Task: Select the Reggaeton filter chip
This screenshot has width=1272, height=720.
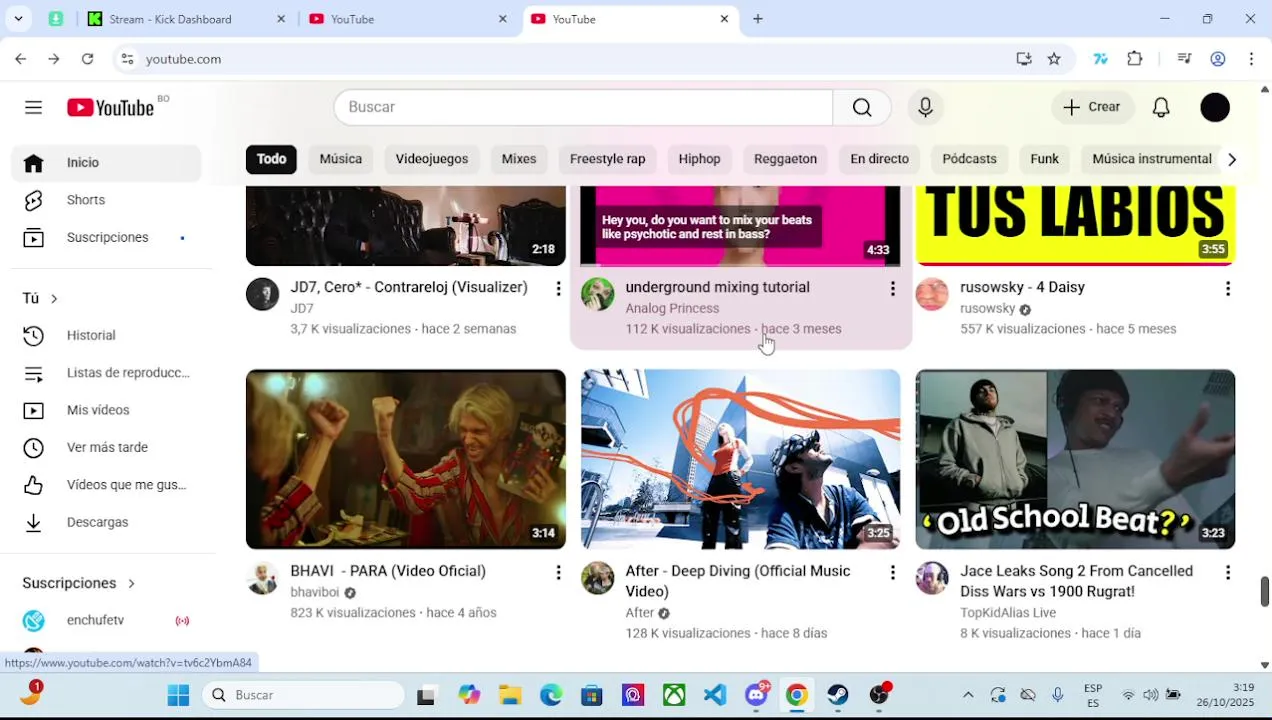Action: pyautogui.click(x=785, y=159)
